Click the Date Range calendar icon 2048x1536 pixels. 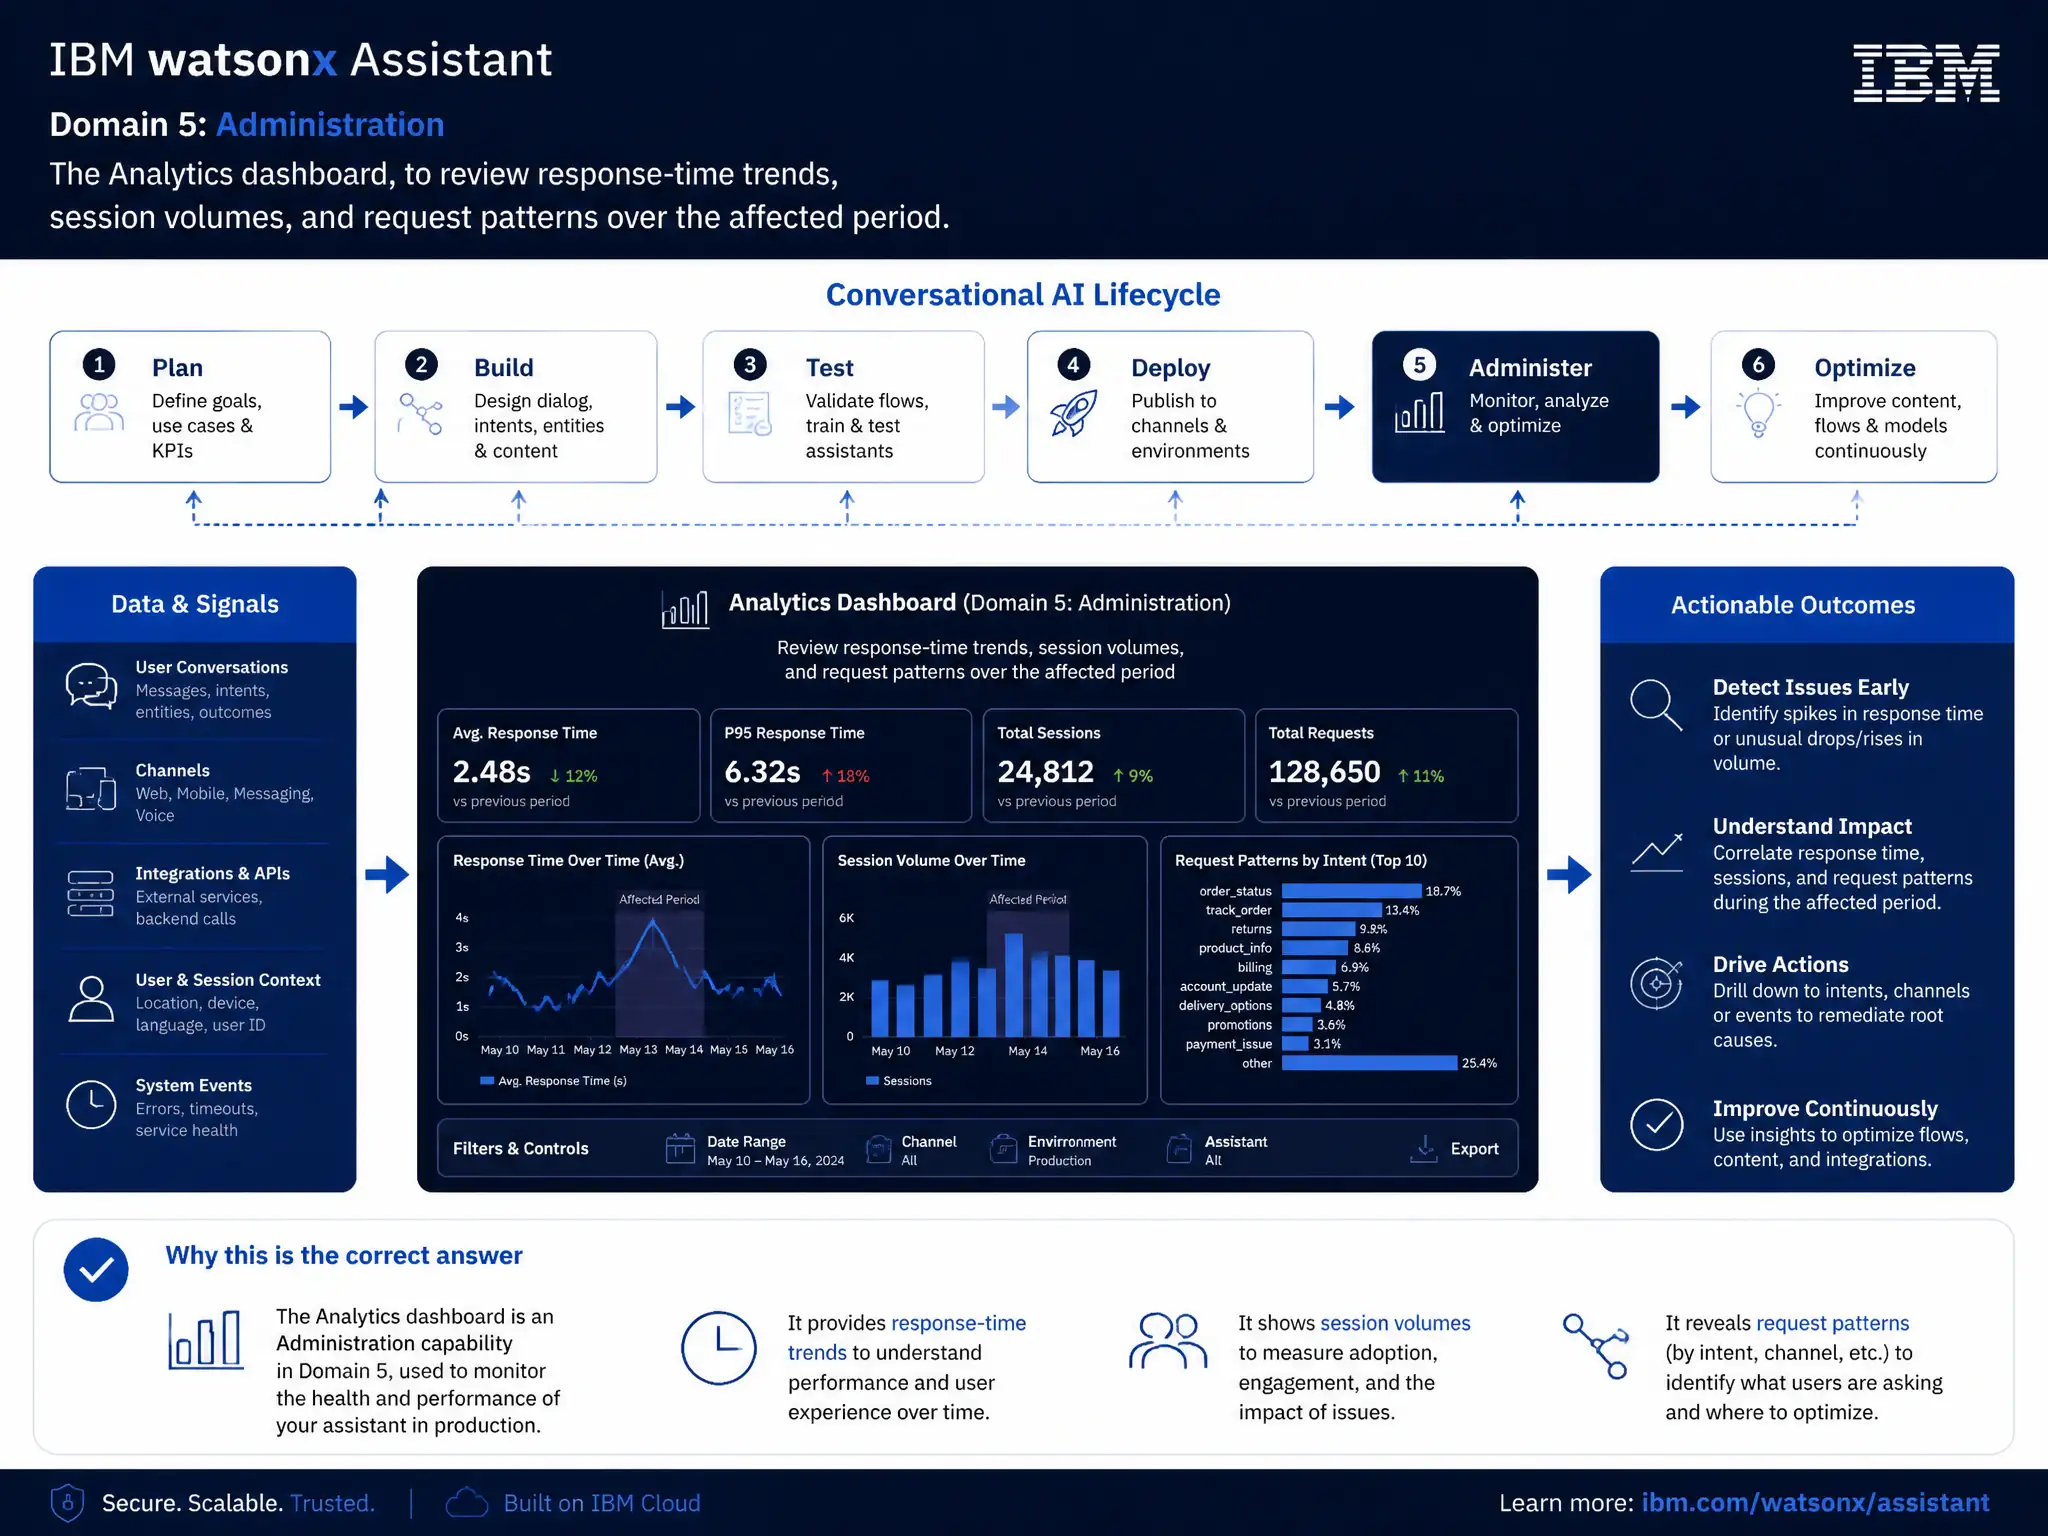click(680, 1148)
